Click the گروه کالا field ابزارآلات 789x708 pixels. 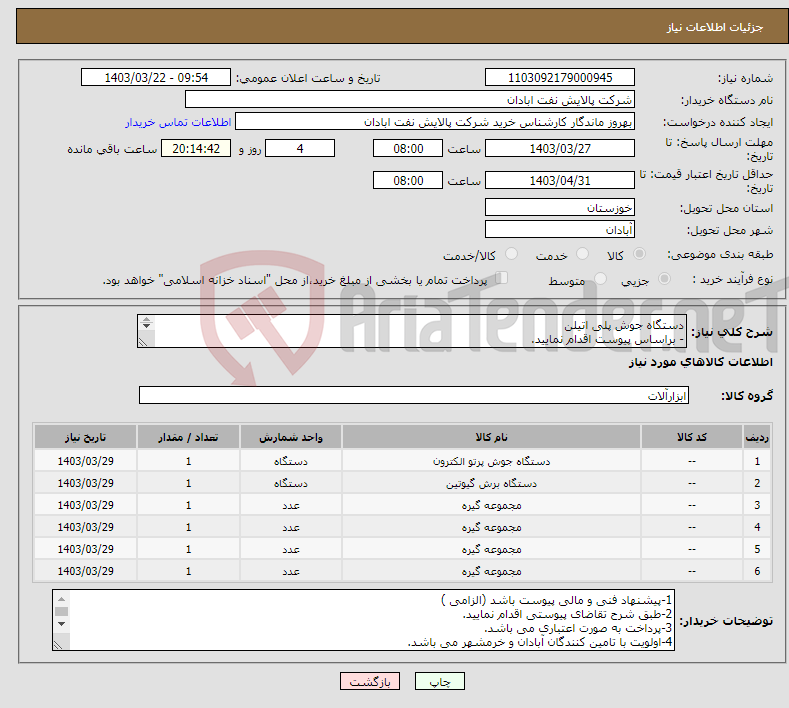(x=414, y=395)
